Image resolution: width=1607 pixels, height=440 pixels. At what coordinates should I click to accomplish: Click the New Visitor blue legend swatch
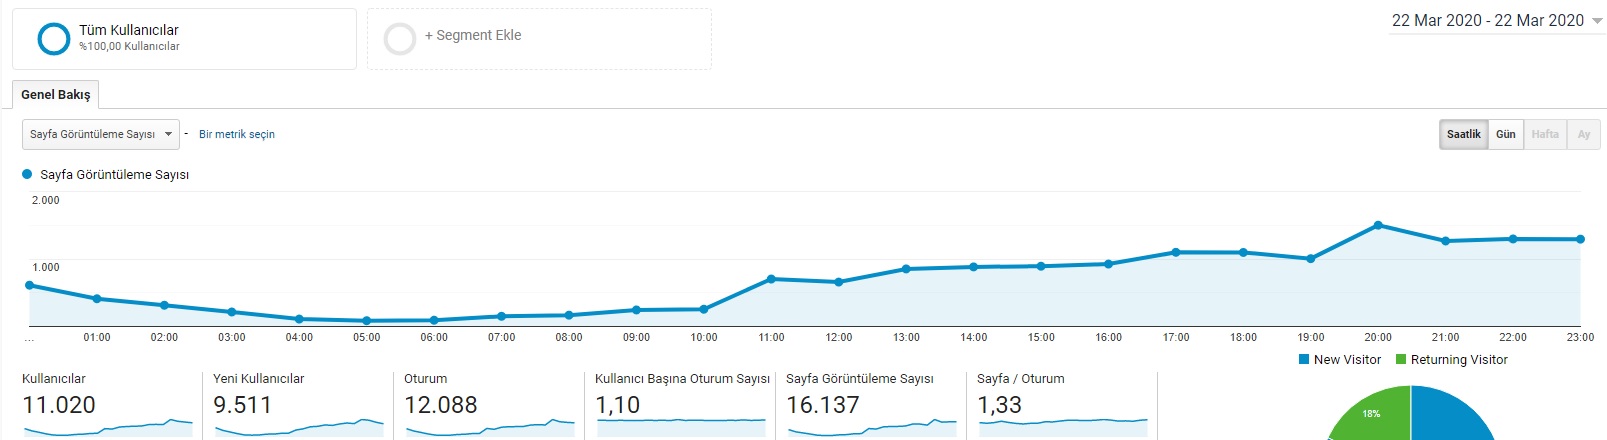click(x=1304, y=359)
